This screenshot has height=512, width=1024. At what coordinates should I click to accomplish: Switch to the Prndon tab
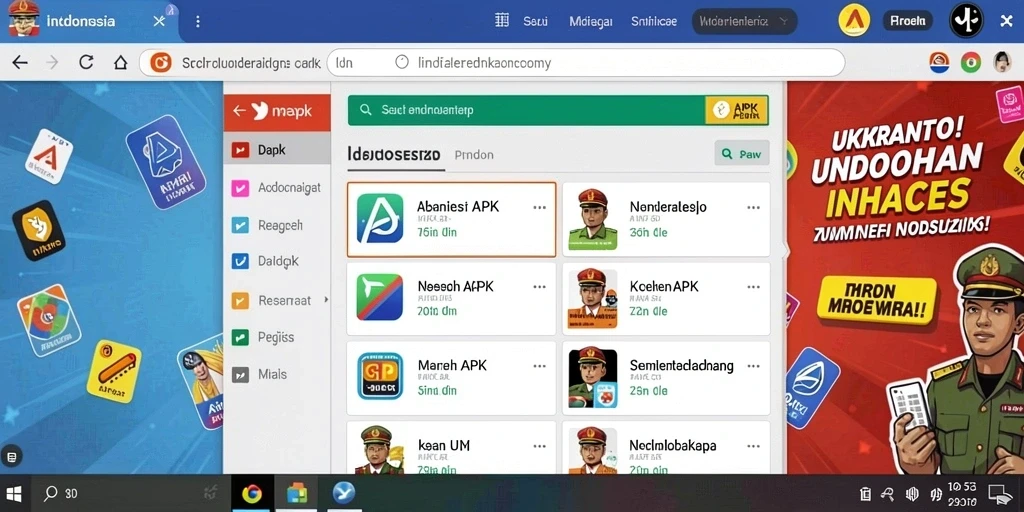coord(474,155)
